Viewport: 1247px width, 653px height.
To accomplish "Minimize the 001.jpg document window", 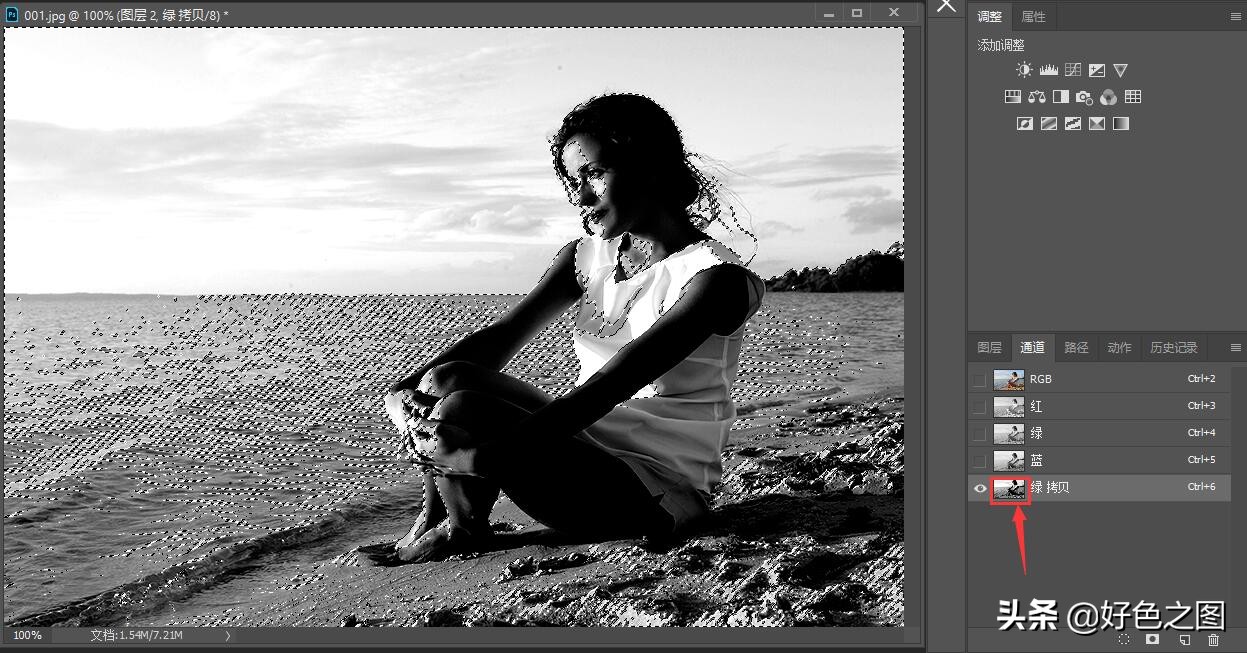I will pyautogui.click(x=828, y=13).
